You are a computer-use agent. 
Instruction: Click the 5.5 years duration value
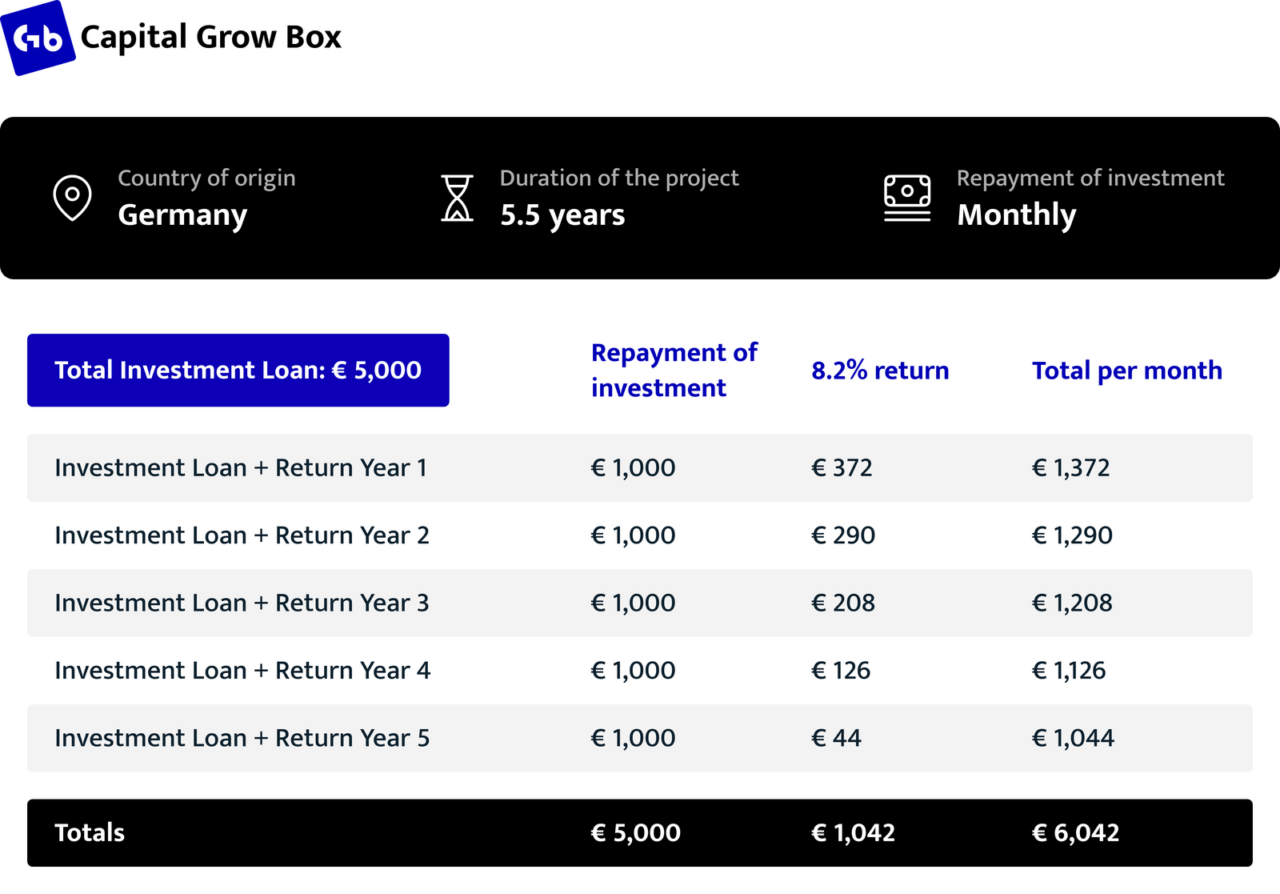pos(562,215)
